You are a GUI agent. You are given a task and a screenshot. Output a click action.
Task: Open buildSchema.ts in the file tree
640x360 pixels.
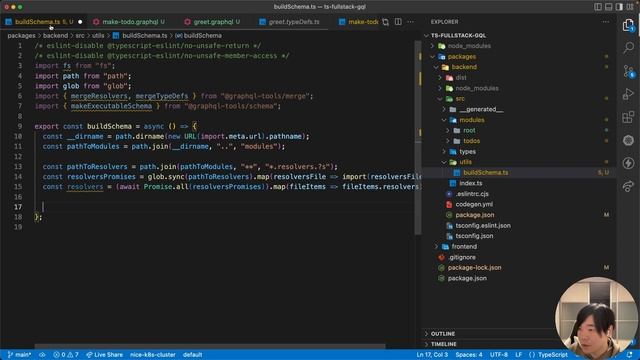tap(485, 173)
